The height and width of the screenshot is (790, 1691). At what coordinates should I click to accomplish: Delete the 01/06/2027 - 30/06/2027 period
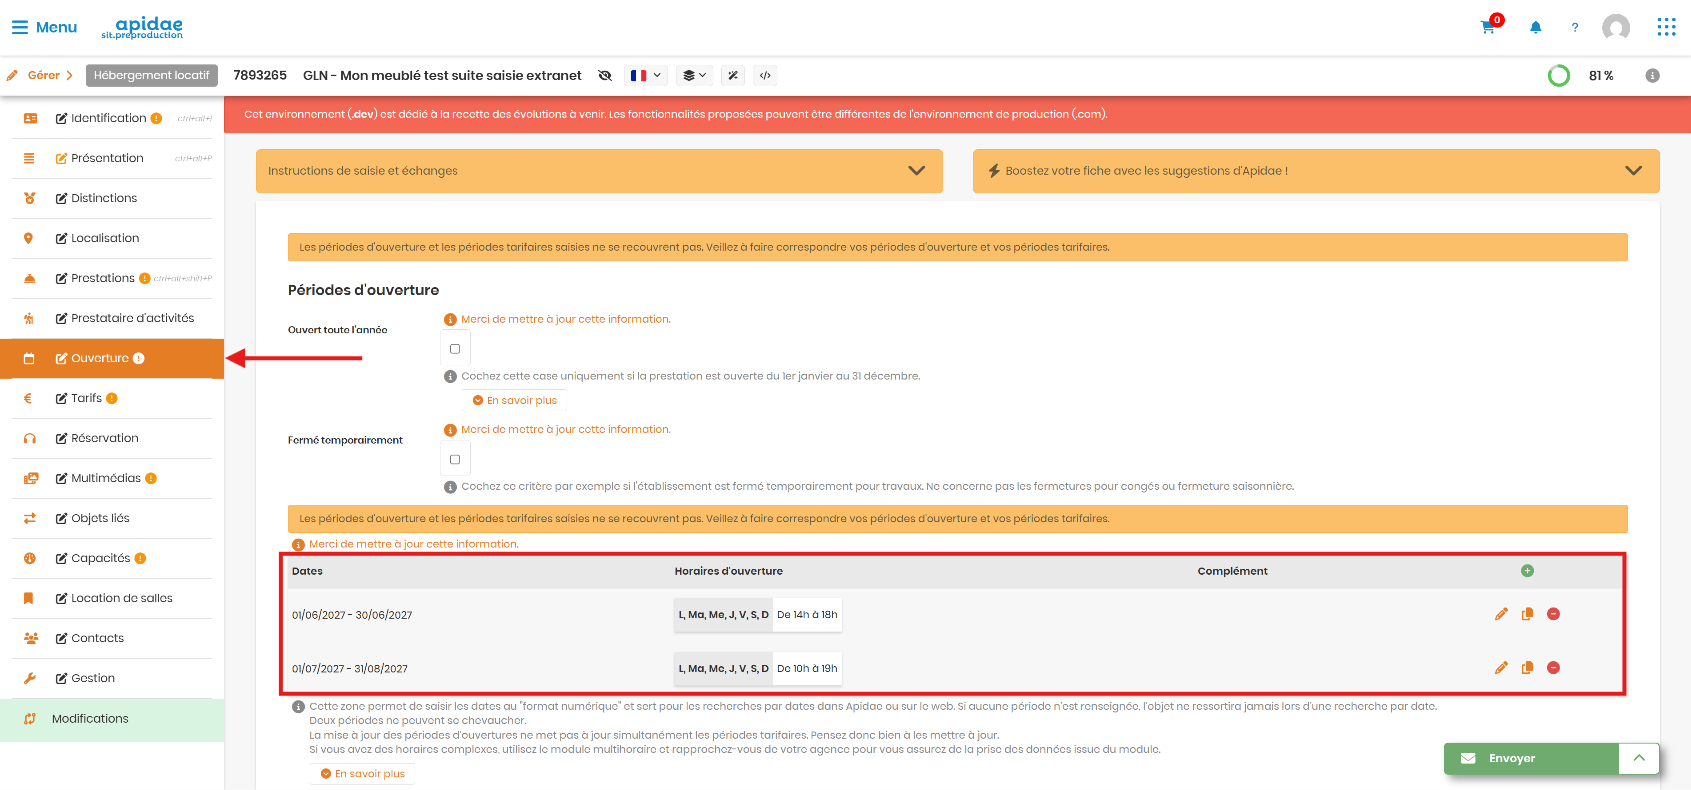(x=1554, y=614)
